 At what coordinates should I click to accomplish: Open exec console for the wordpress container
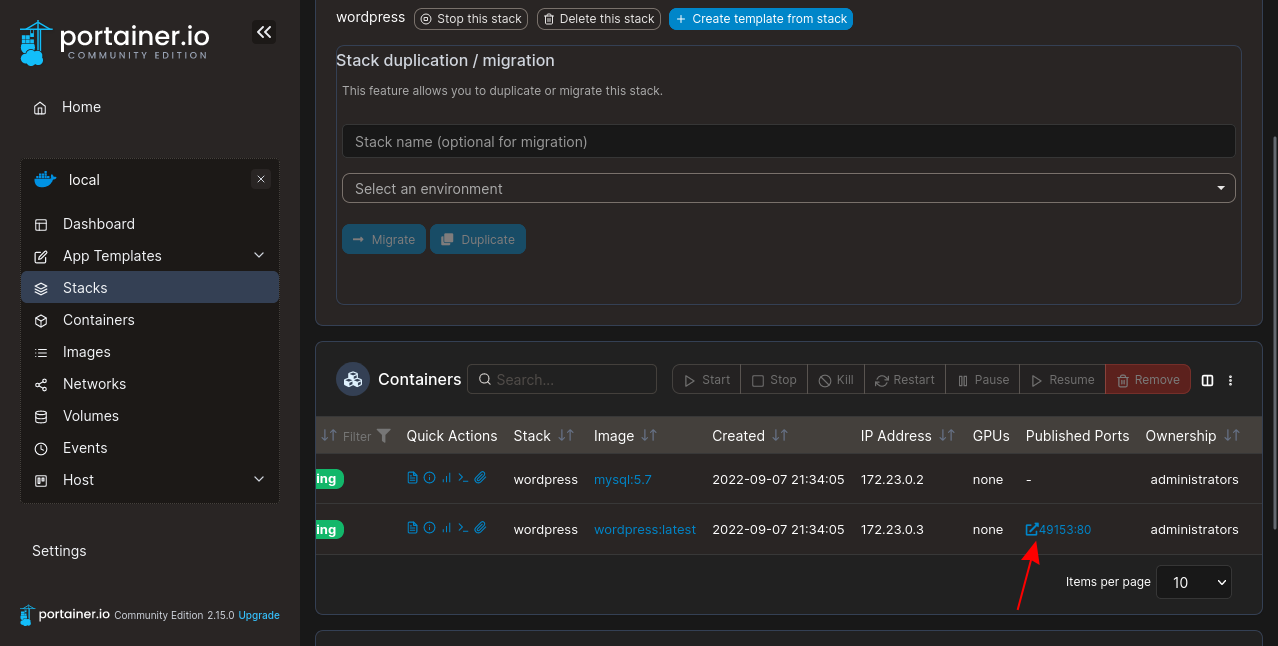coord(463,528)
